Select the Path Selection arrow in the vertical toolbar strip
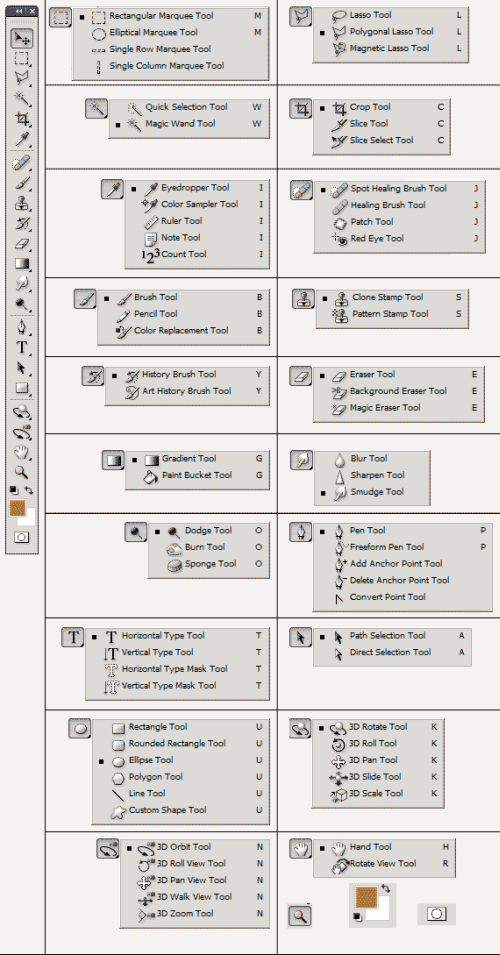The width and height of the screenshot is (500, 955). point(22,368)
